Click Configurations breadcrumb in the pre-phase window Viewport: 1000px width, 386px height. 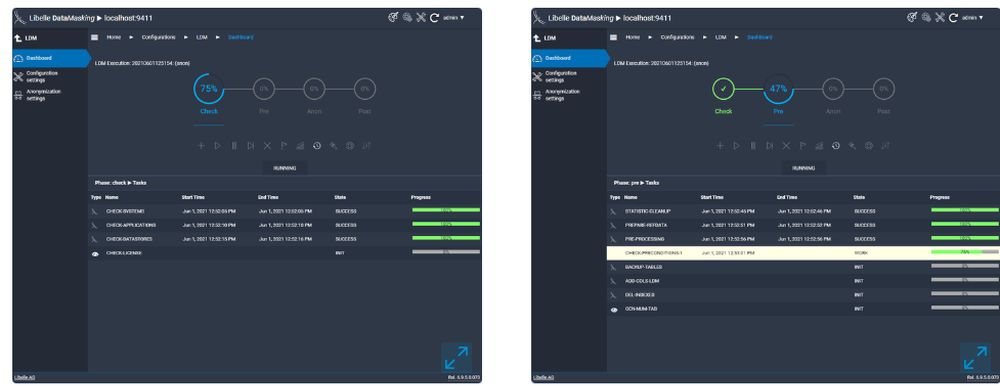point(677,37)
